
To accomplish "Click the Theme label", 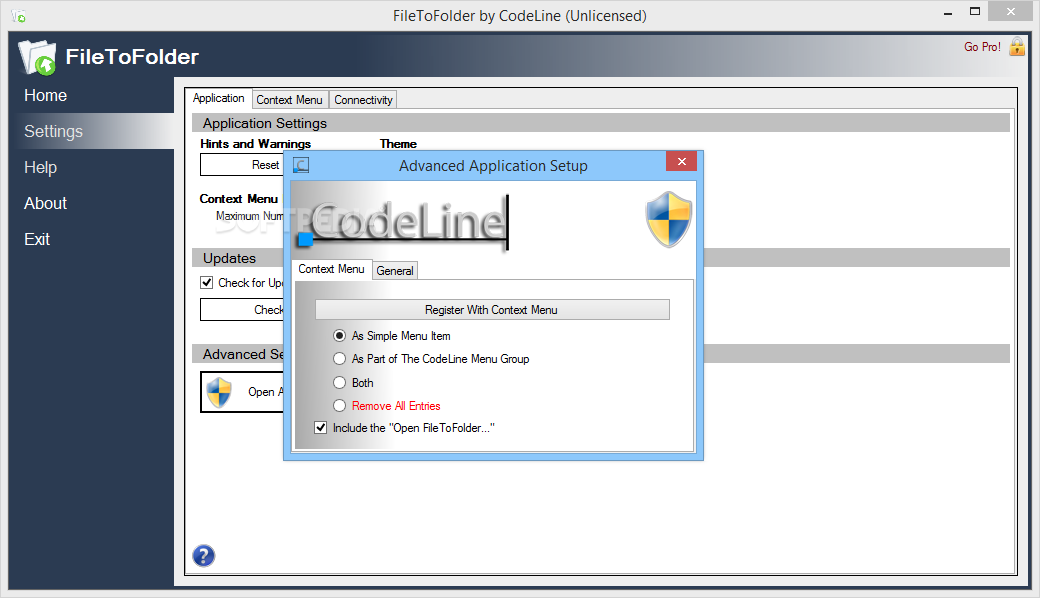I will tap(398, 143).
